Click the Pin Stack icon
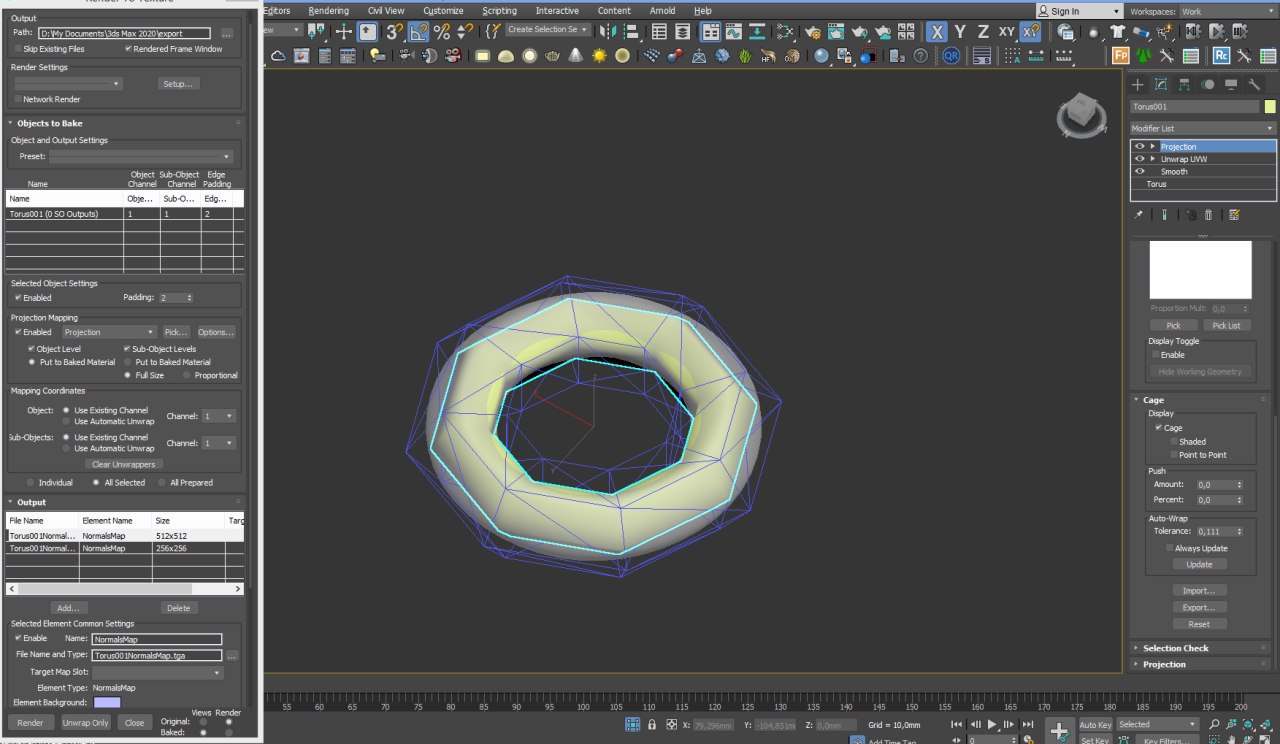This screenshot has height=744, width=1280. [x=1138, y=215]
